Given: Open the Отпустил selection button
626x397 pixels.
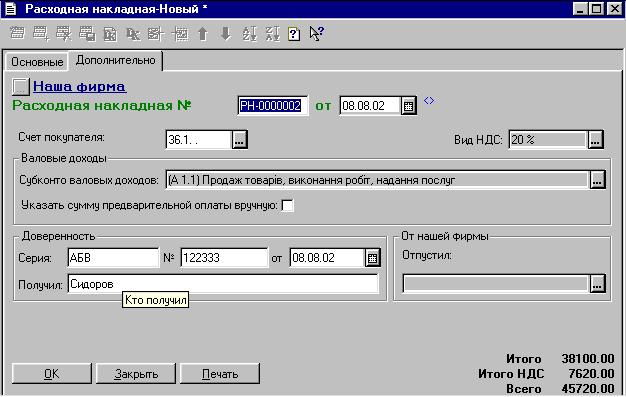Looking at the screenshot, I should click(597, 284).
